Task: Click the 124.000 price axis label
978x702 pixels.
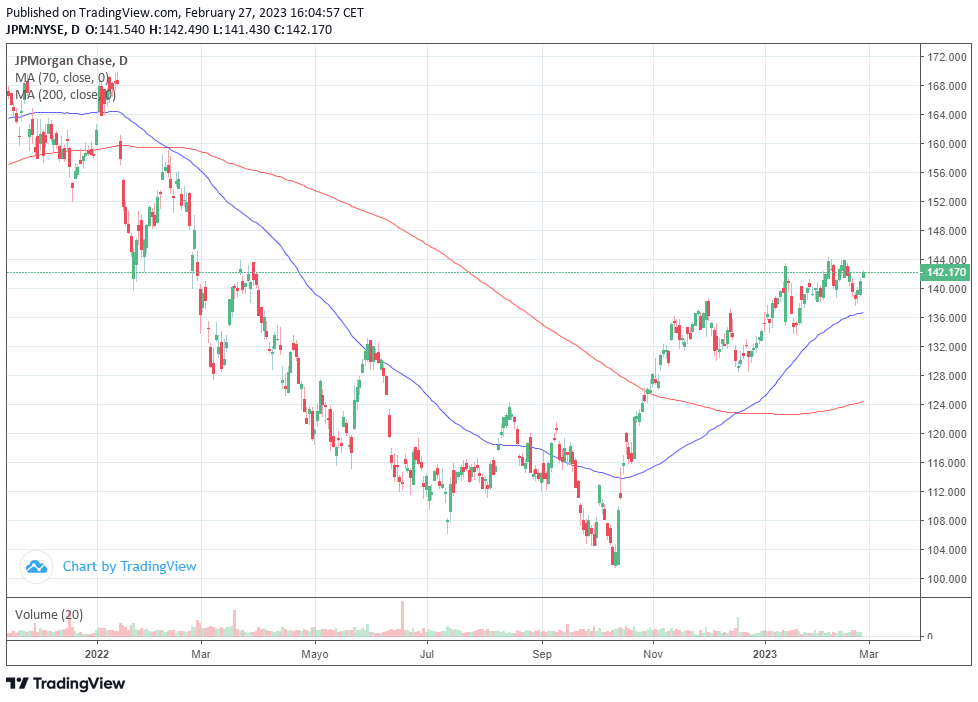Action: (947, 405)
